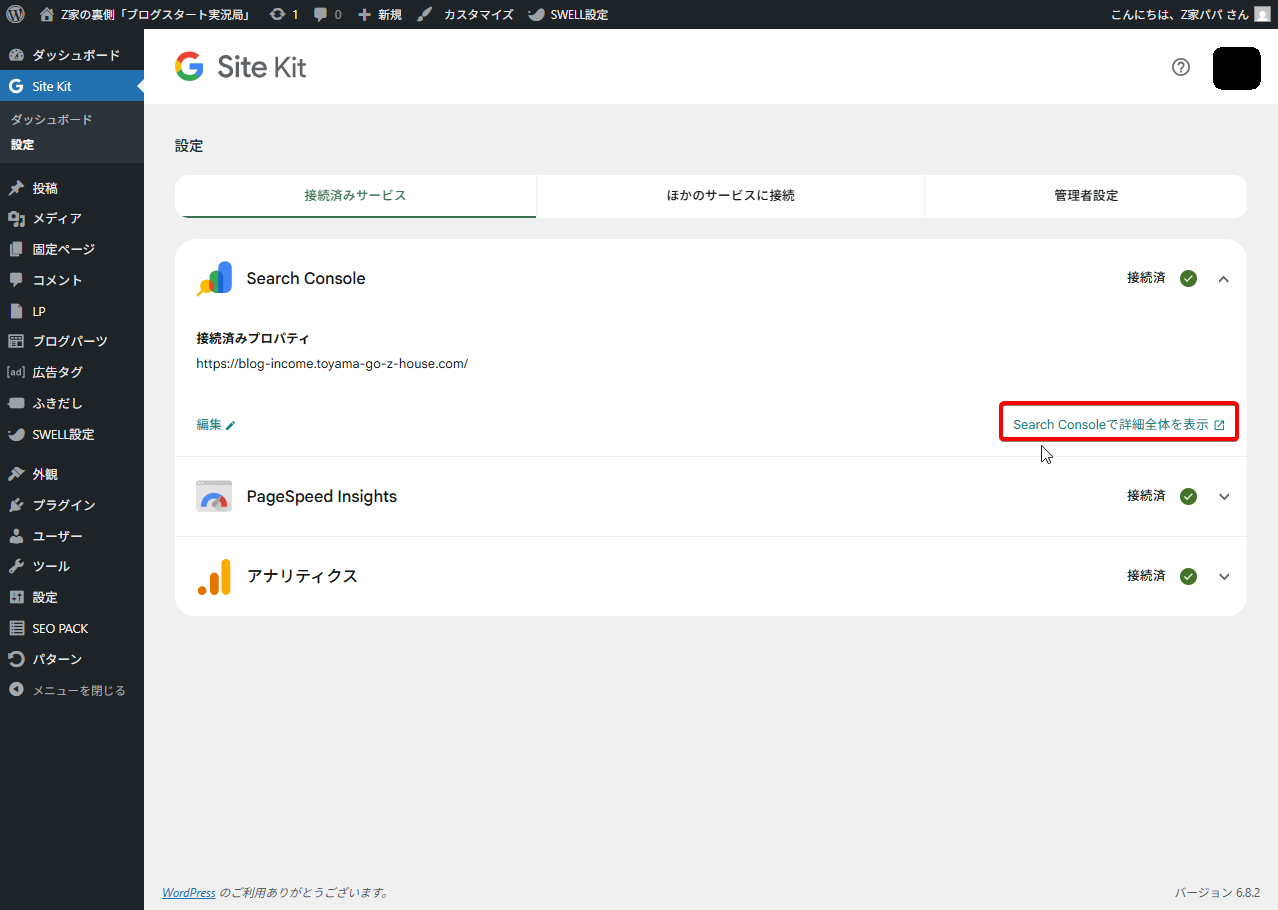Click the 投稿 pin icon in the sidebar
This screenshot has height=910, width=1278.
click(x=16, y=188)
